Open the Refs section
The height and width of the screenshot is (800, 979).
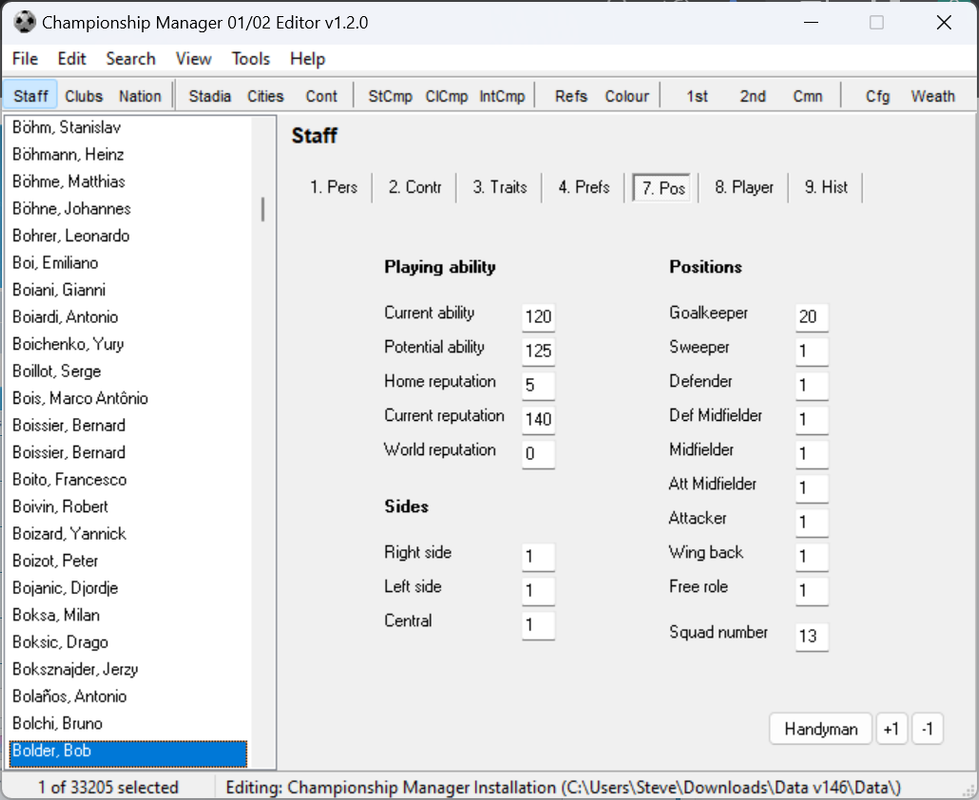click(571, 96)
